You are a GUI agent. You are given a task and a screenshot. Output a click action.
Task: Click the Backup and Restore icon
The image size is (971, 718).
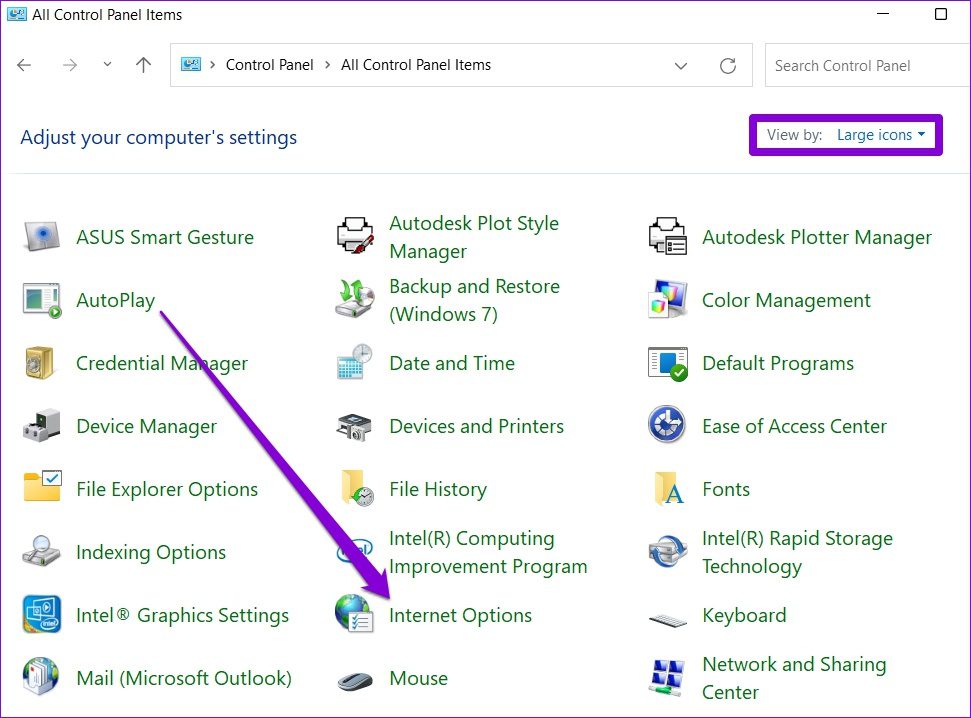pyautogui.click(x=354, y=300)
